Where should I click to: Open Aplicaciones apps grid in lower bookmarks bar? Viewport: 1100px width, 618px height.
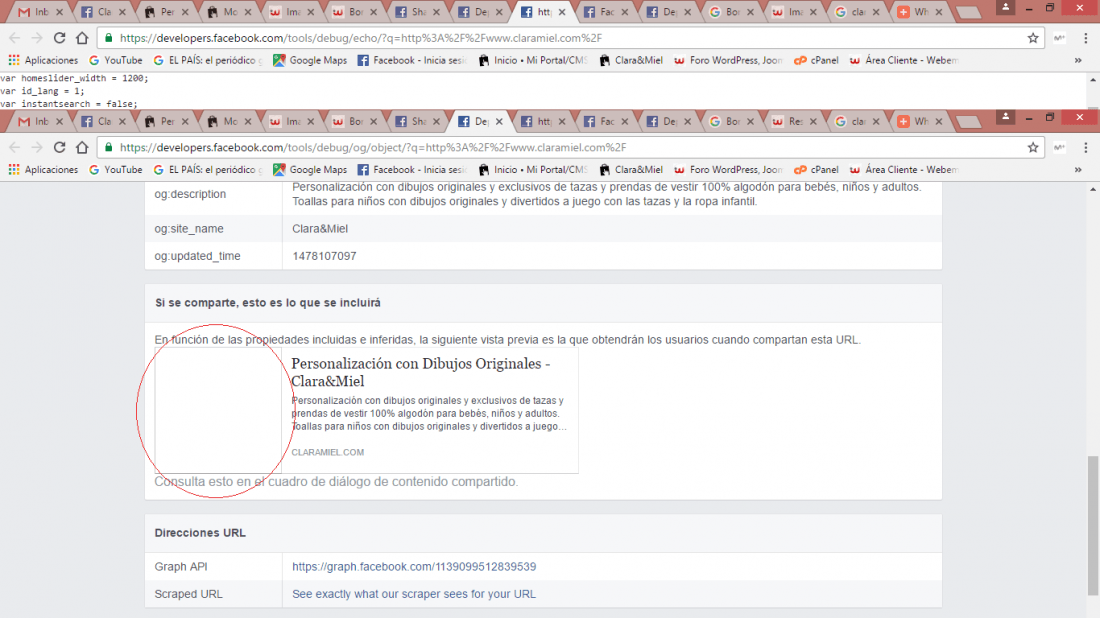click(x=43, y=170)
